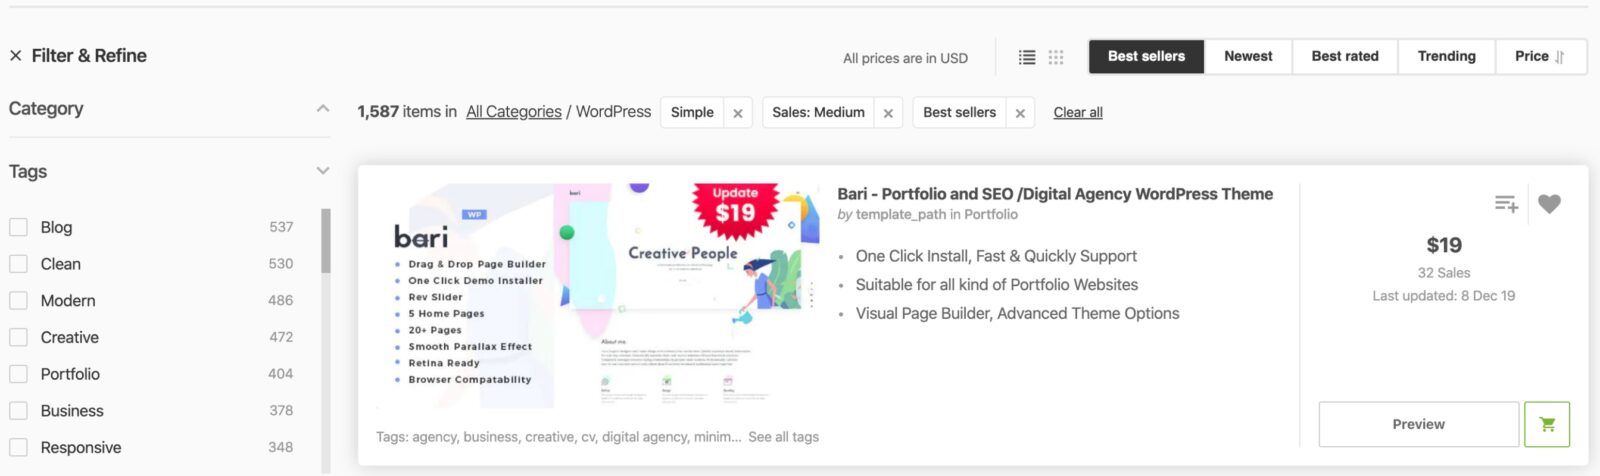Switch to grid view layout

point(1056,57)
